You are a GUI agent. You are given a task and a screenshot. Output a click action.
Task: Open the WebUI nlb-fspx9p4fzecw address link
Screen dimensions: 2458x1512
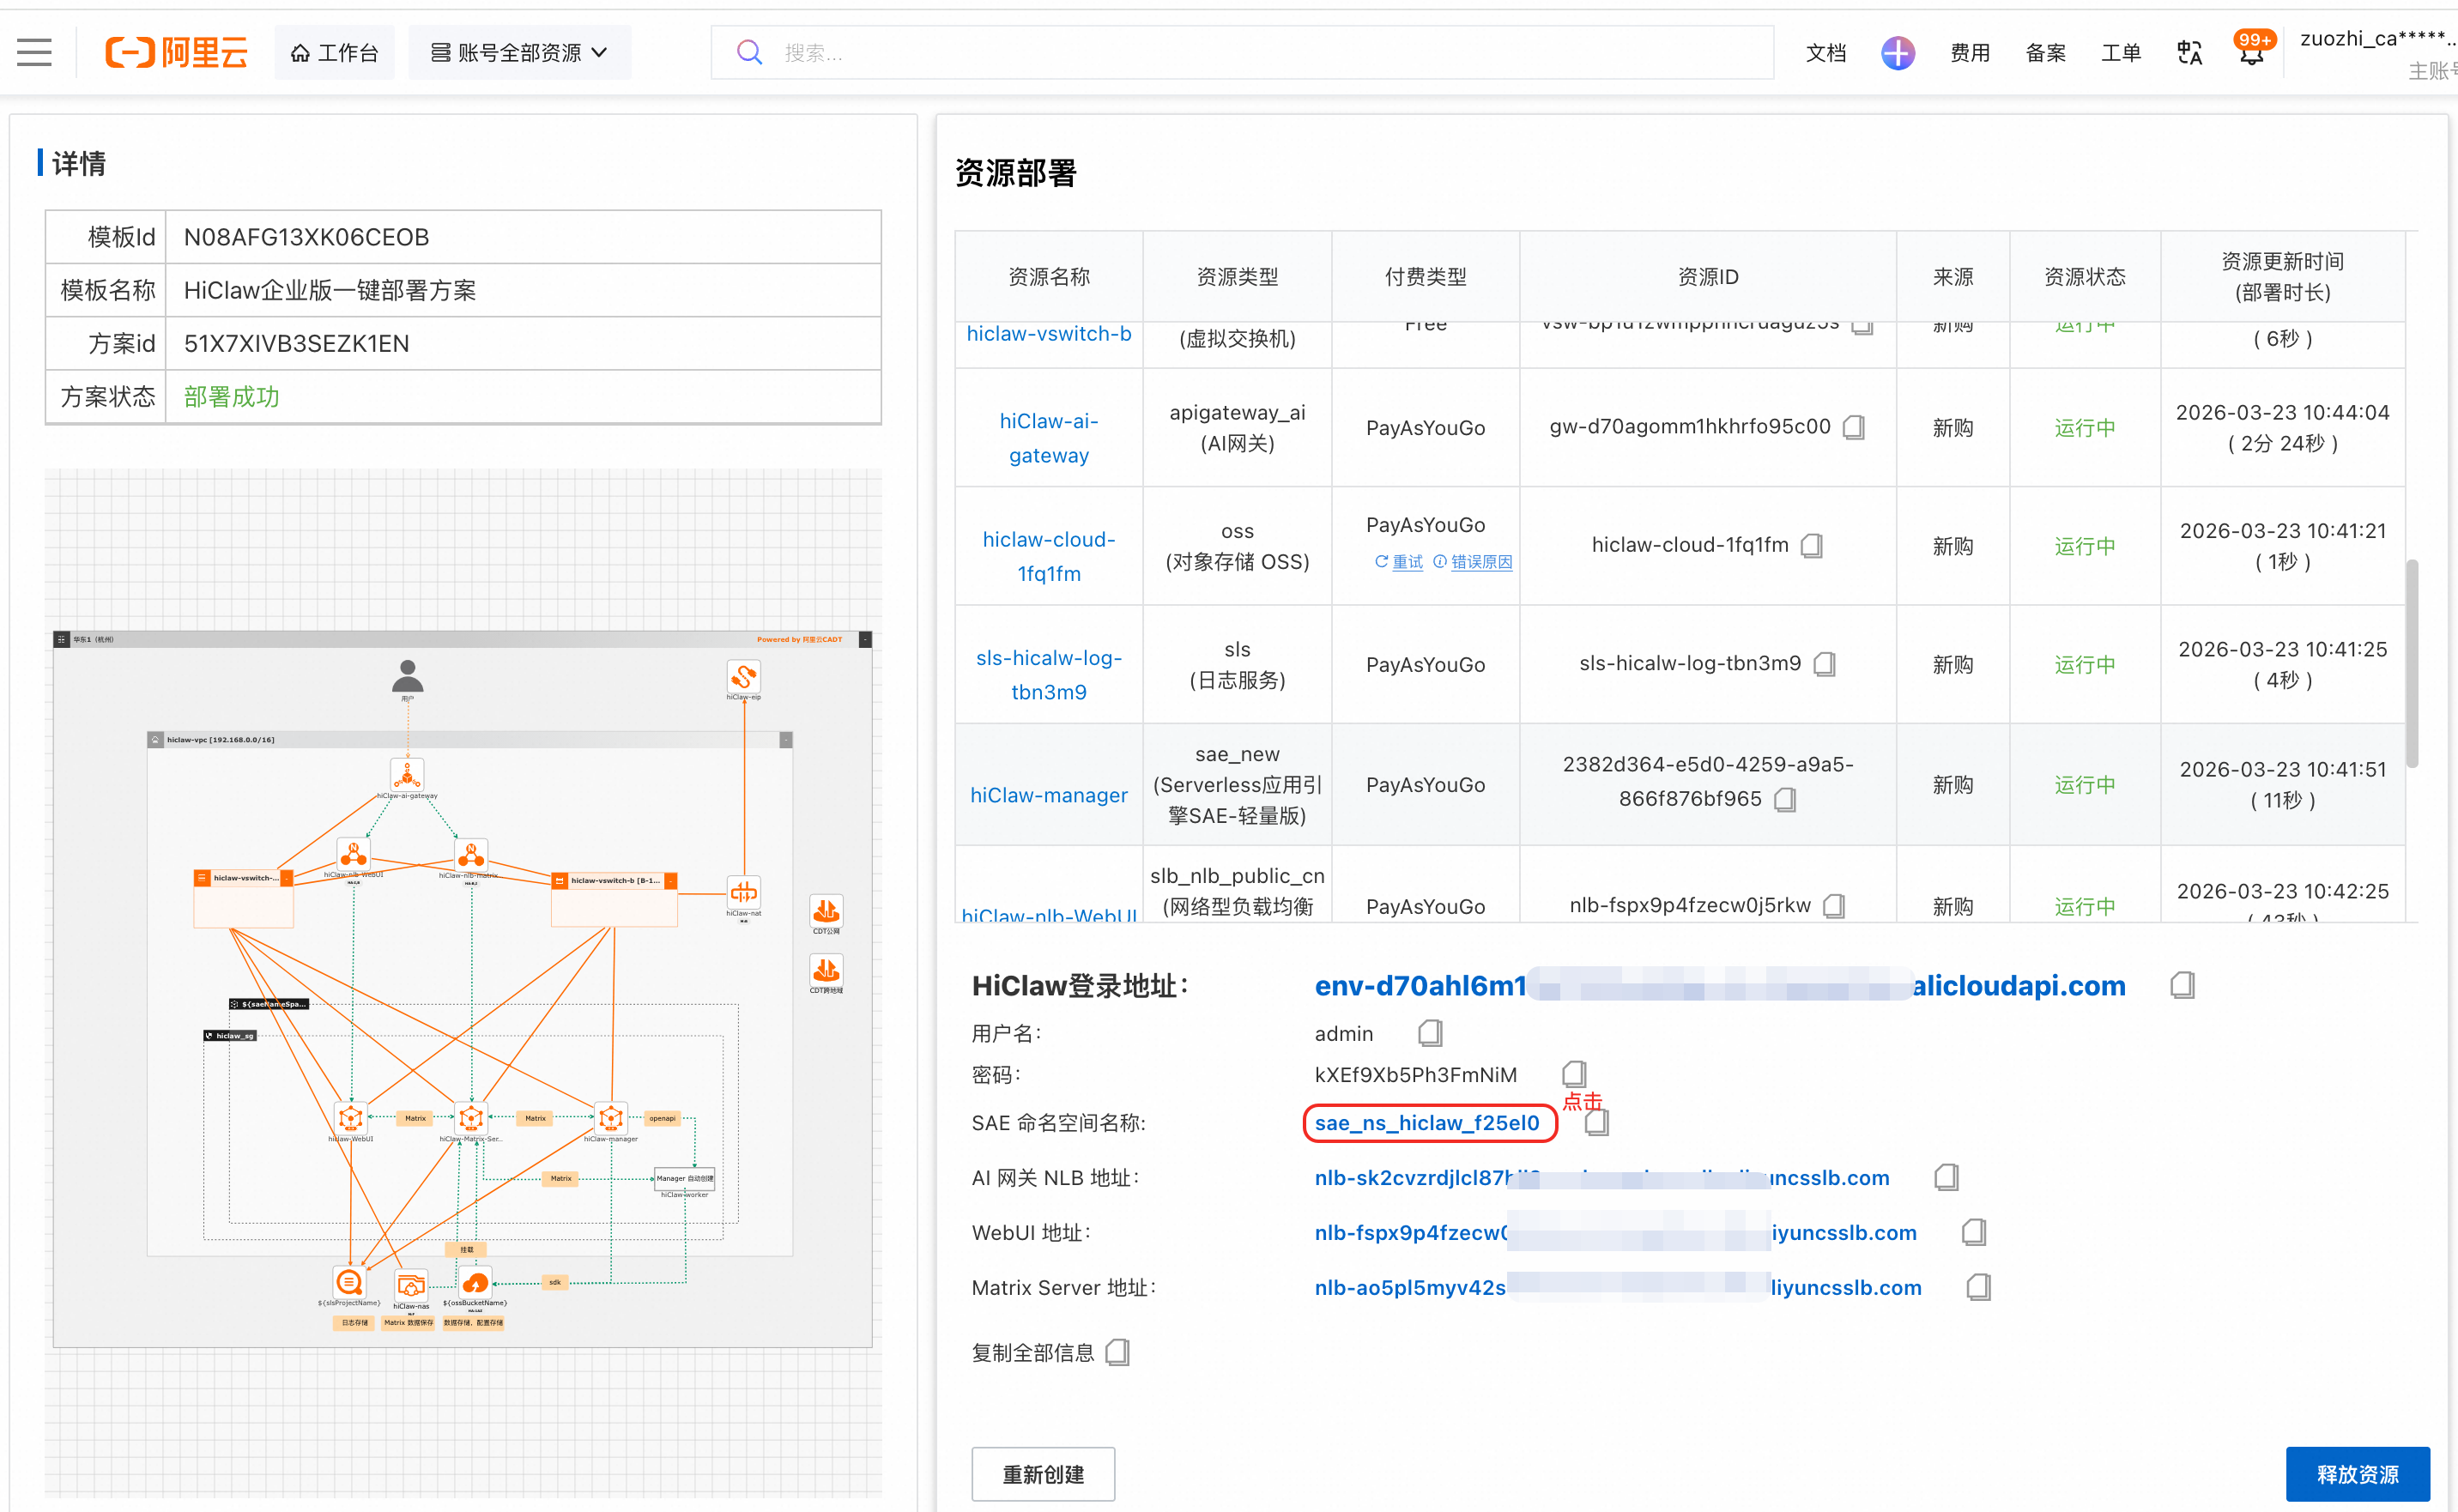(x=1615, y=1233)
